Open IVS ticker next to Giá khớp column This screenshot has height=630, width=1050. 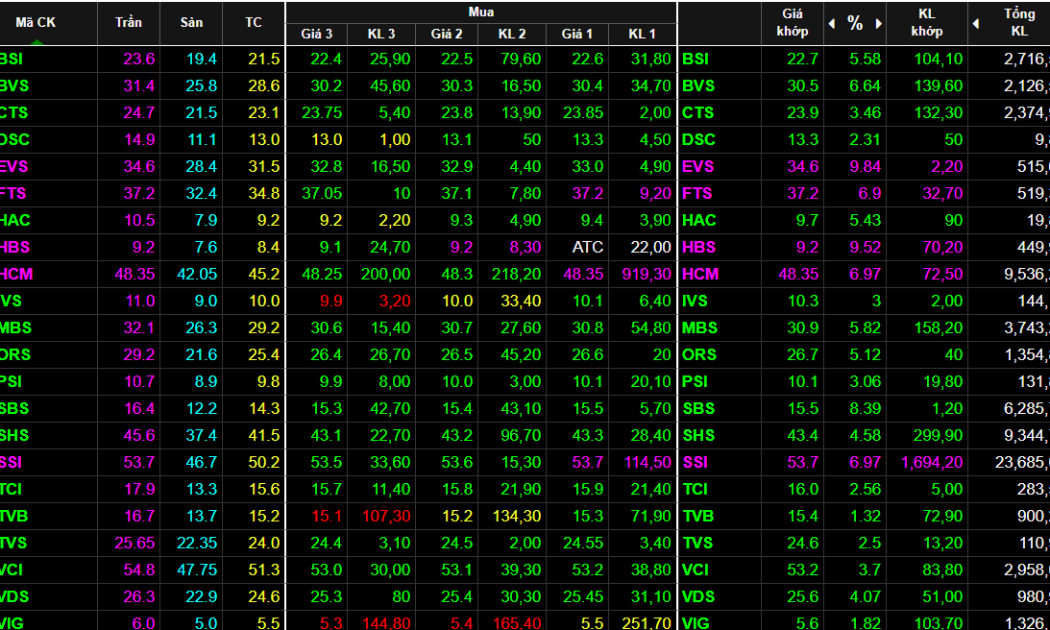coord(694,301)
